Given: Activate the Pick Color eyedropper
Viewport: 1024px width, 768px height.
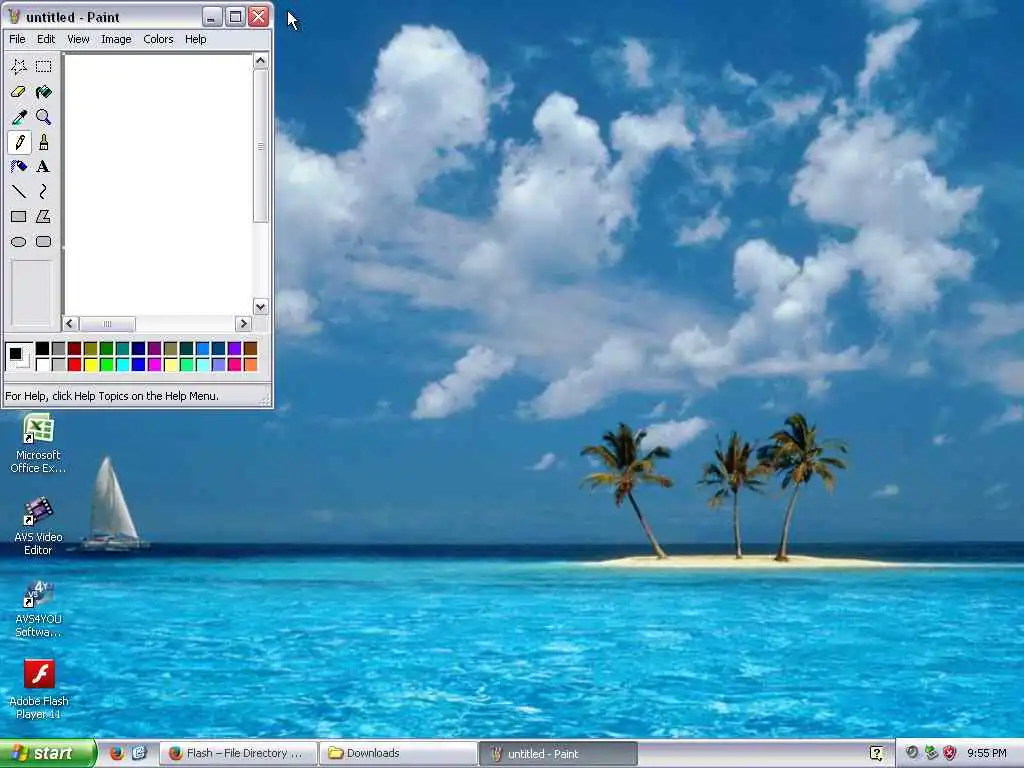Looking at the screenshot, I should click(x=18, y=117).
